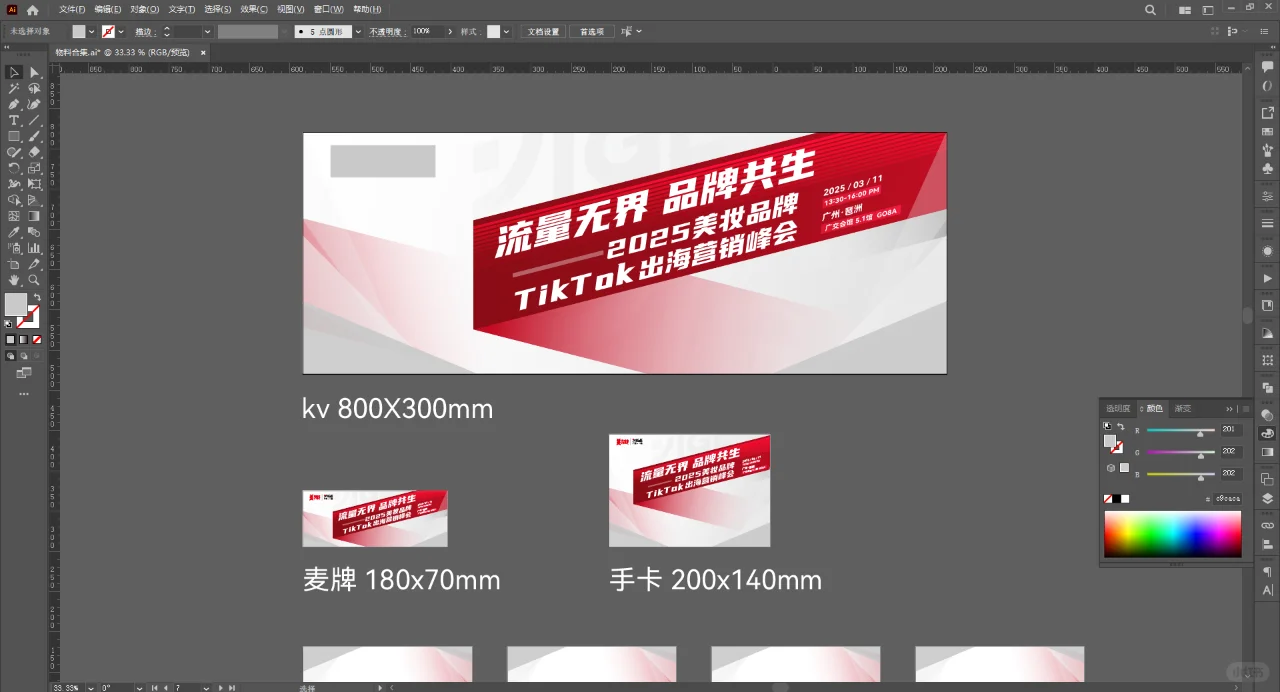This screenshot has height=692, width=1280.
Task: Open fill color dropdown in control bar
Action: tap(92, 31)
